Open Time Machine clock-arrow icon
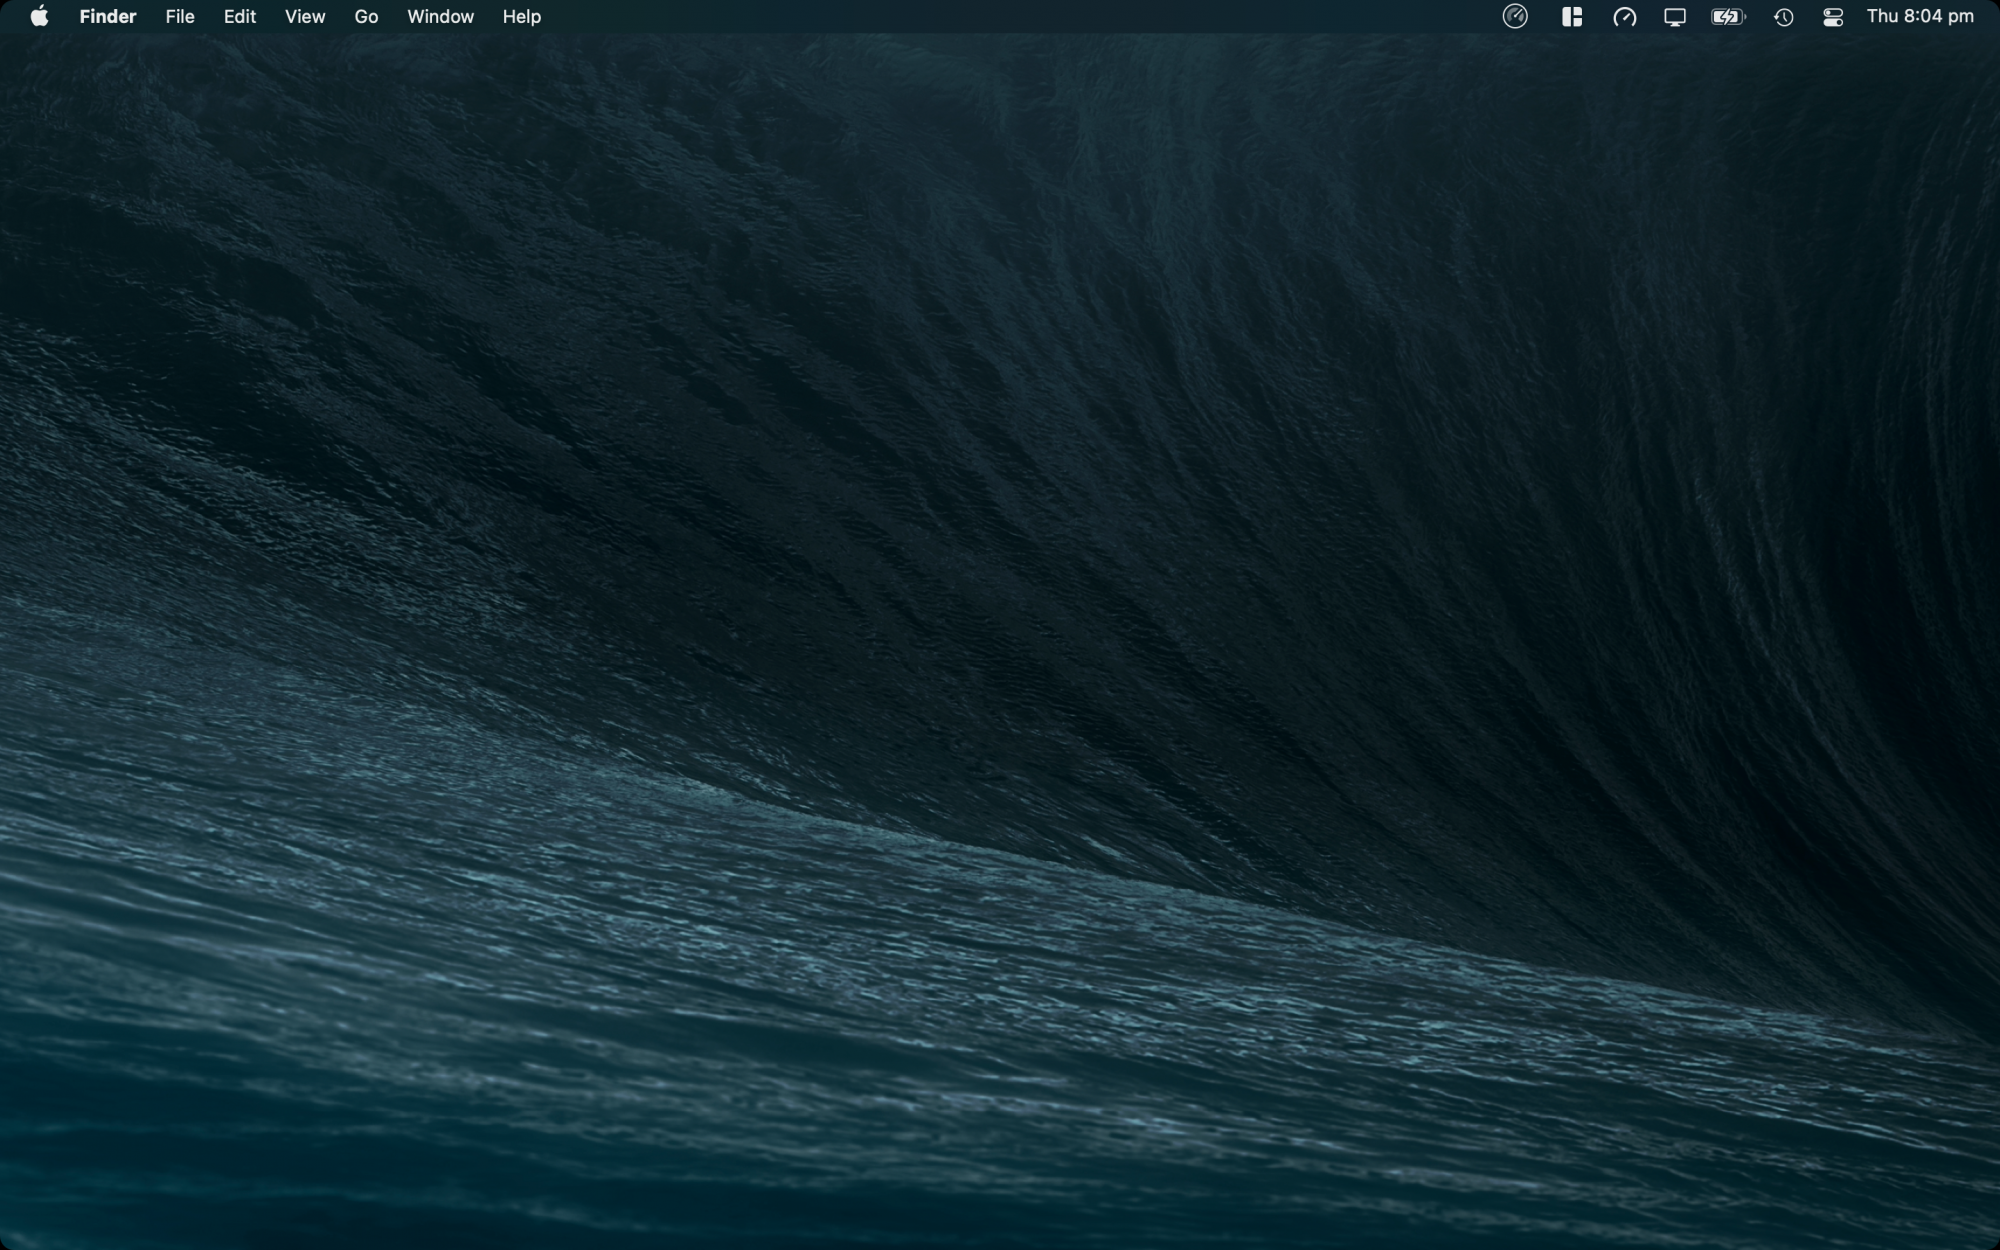The image size is (2000, 1250). (1783, 17)
